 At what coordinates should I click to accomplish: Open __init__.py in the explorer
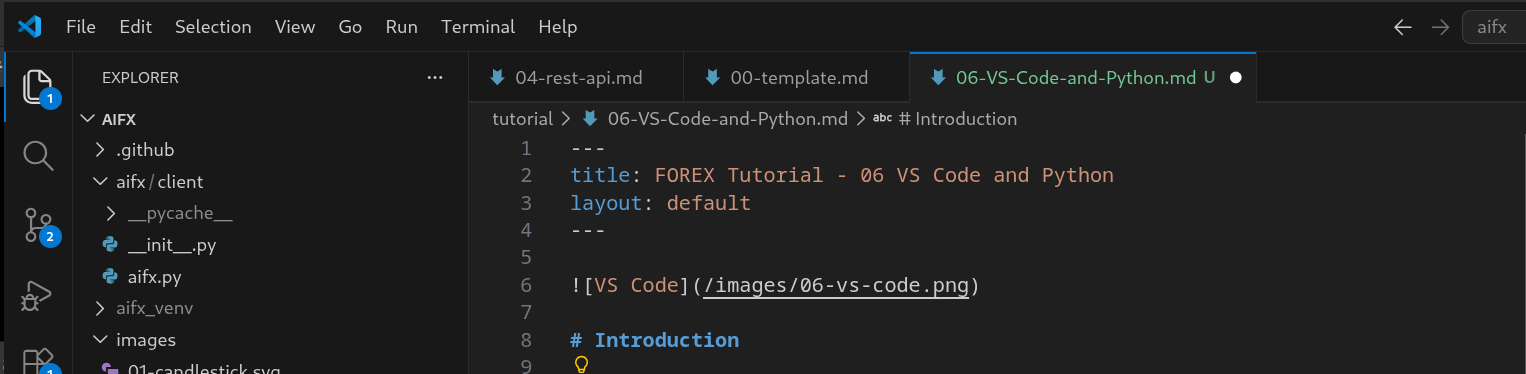(x=172, y=245)
